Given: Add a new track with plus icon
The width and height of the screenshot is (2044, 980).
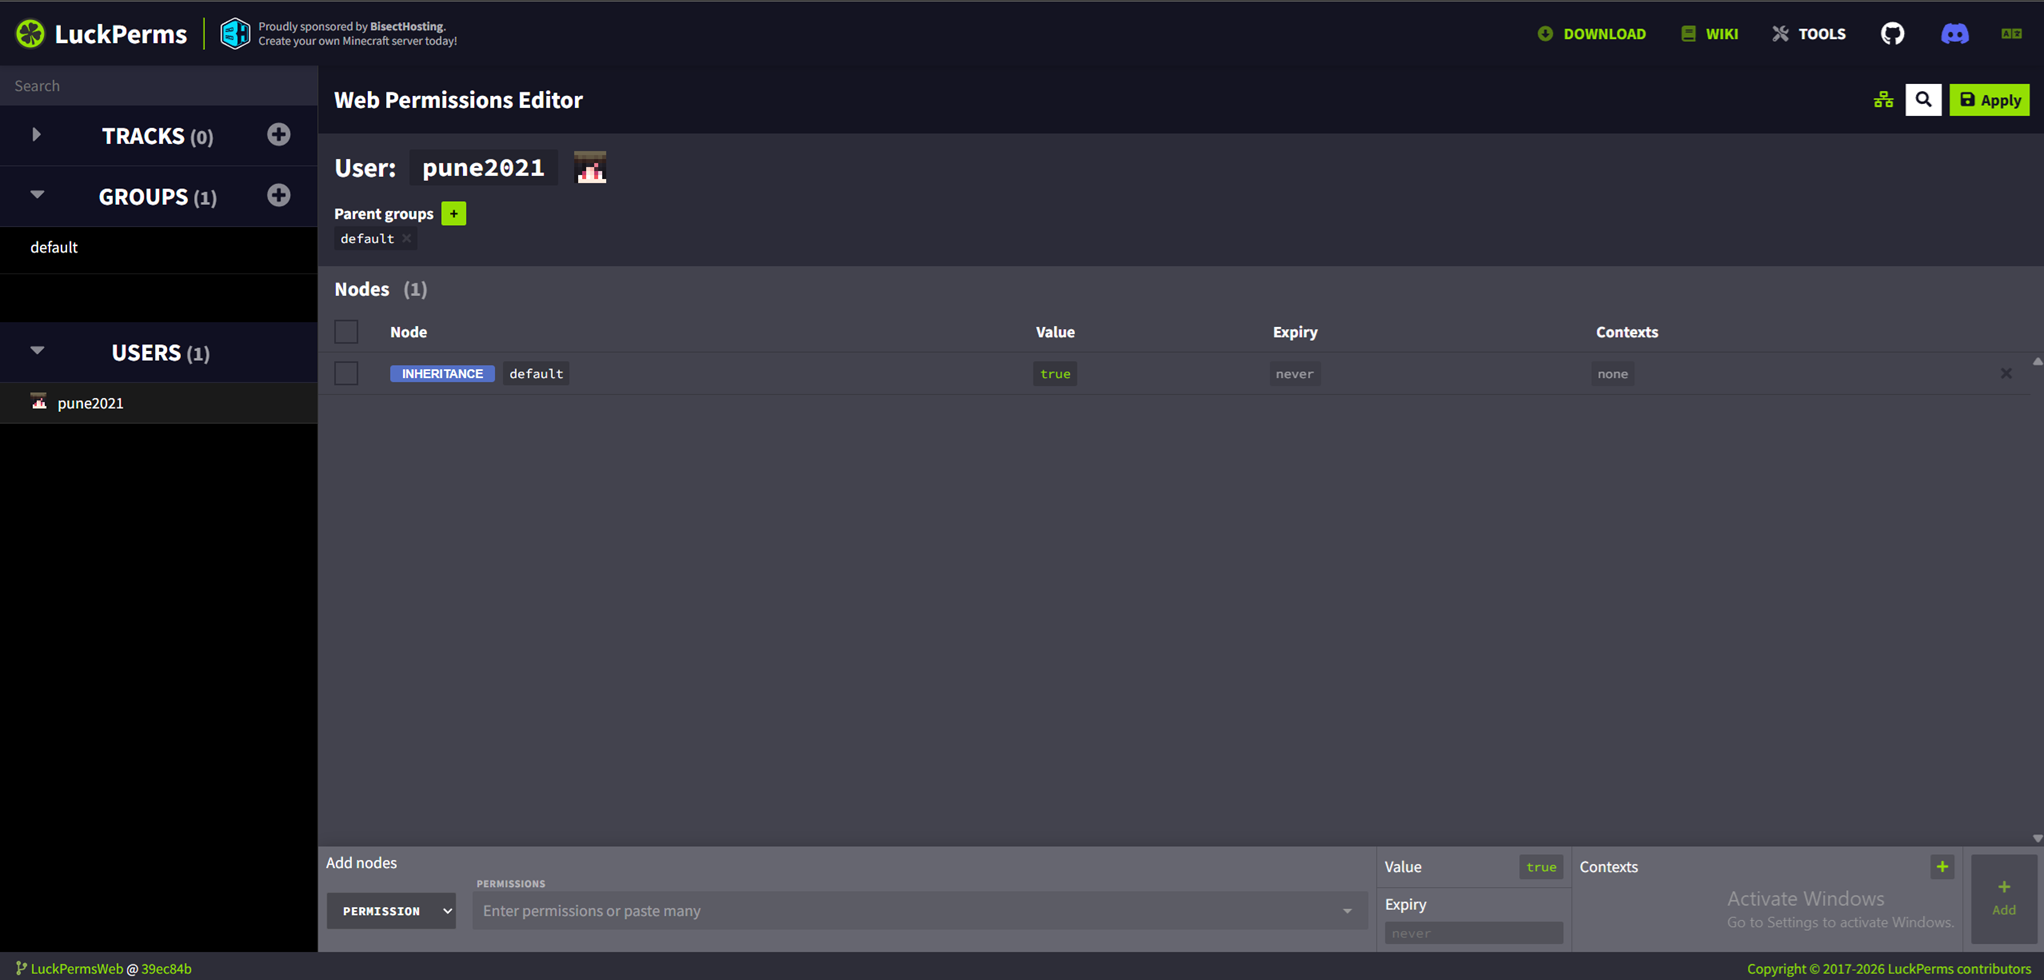Looking at the screenshot, I should [x=279, y=135].
